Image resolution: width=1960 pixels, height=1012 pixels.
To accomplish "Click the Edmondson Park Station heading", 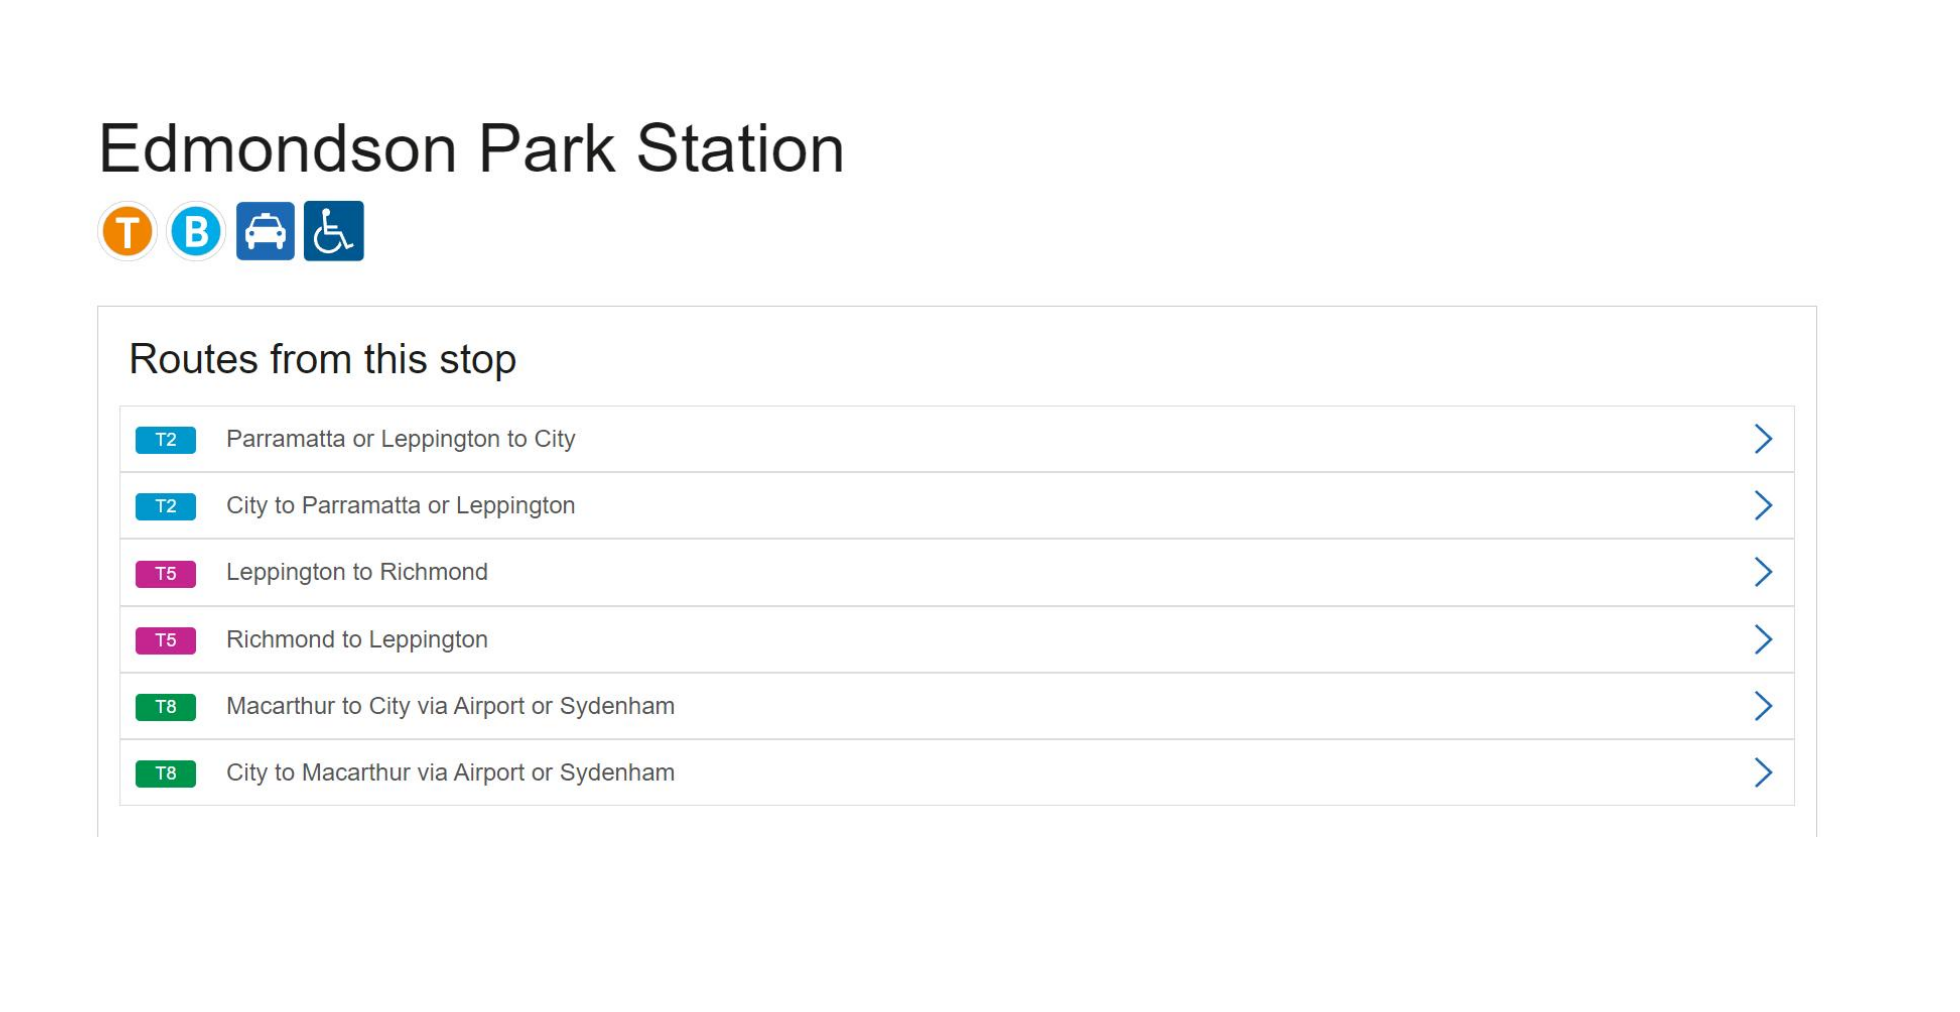I will pos(471,149).
